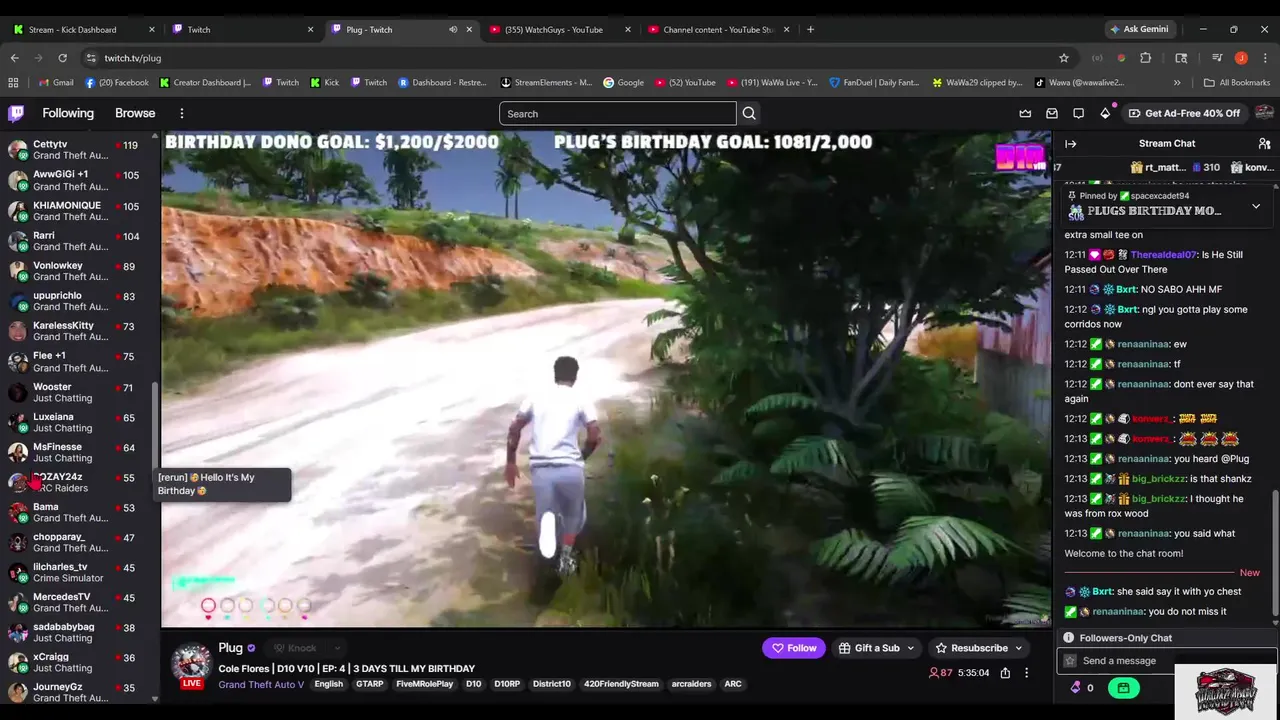Open a new browser tab
Image resolution: width=1280 pixels, height=720 pixels.
click(x=810, y=30)
